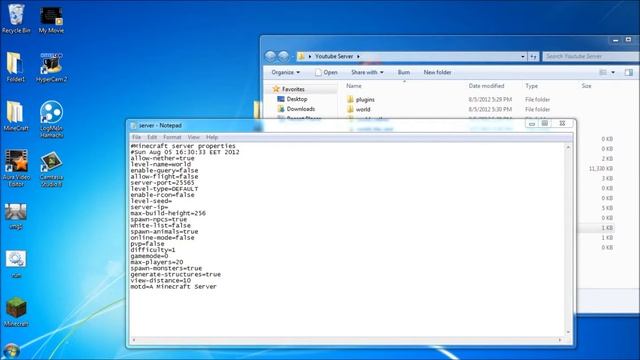The image size is (640, 360).
Task: Select the world folder icon in Explorer
Action: (350, 109)
